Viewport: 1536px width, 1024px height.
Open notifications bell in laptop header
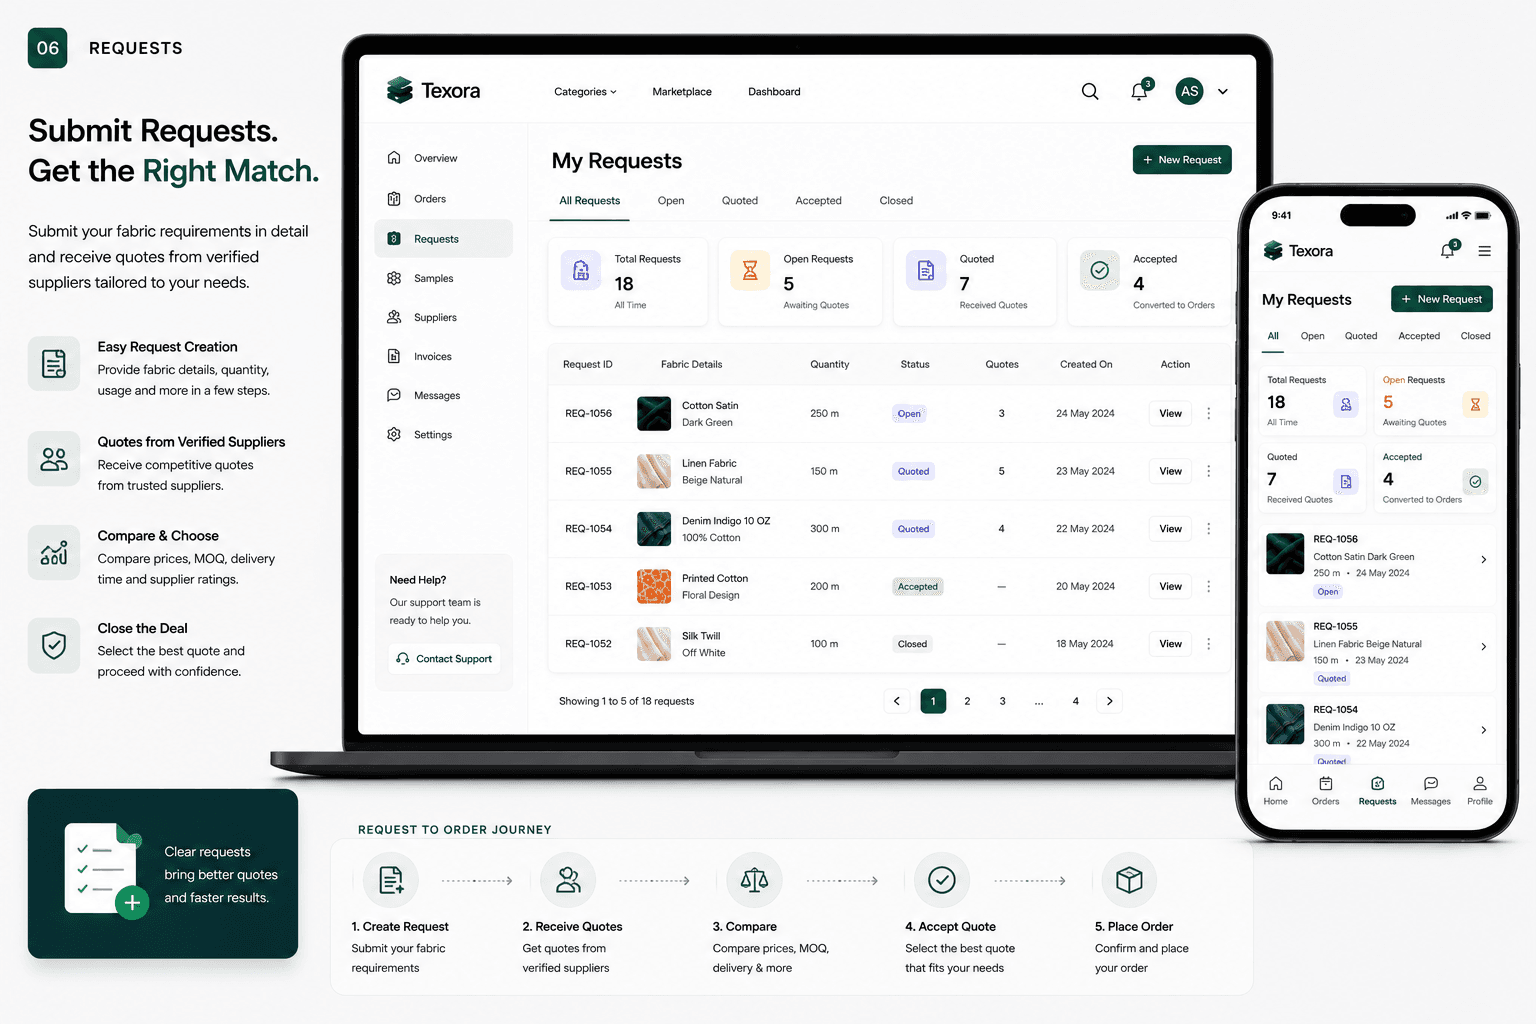point(1140,91)
